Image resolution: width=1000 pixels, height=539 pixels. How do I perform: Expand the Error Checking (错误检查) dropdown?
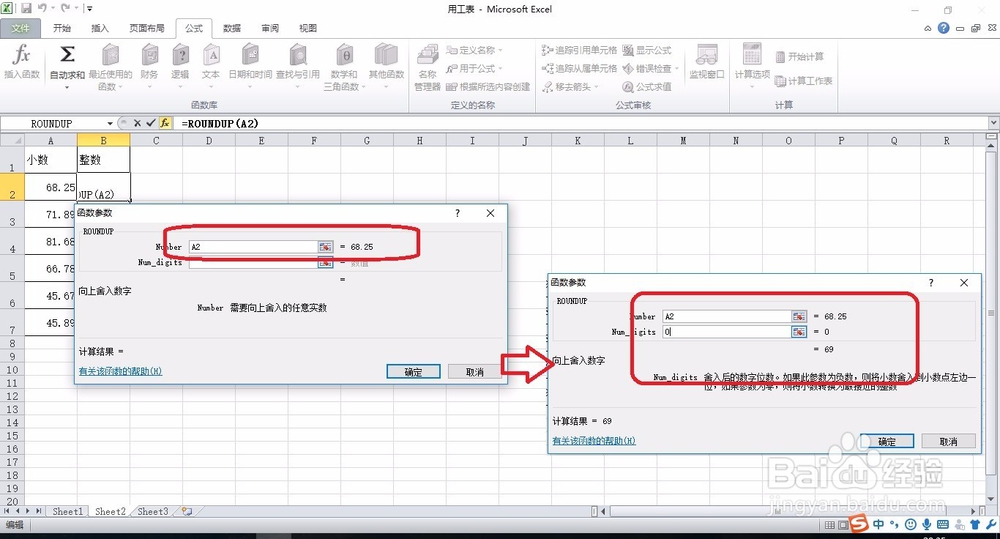pos(676,68)
